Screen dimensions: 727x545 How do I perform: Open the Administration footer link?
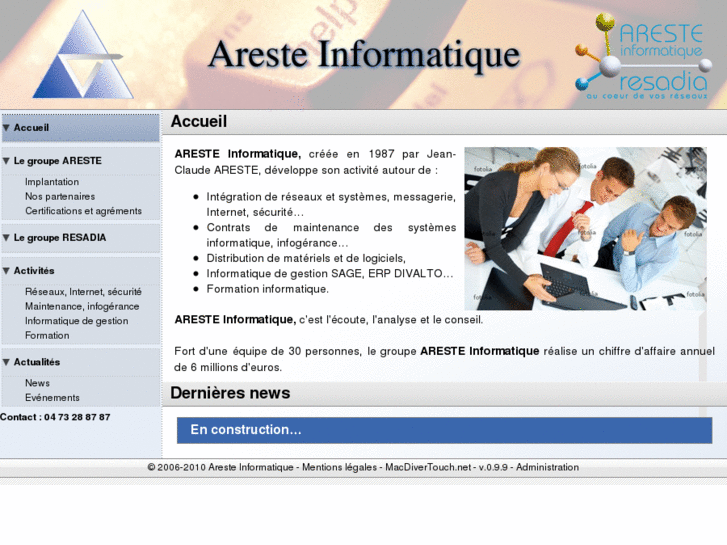point(548,467)
